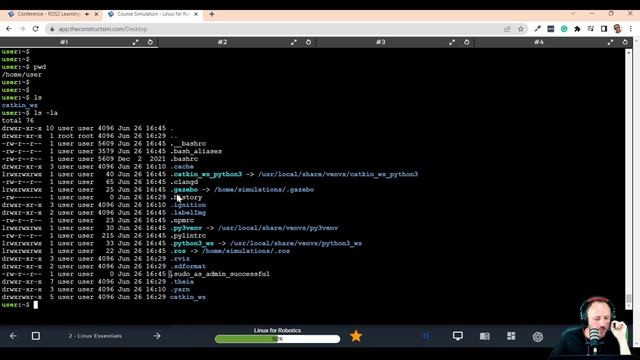Image resolution: width=640 pixels, height=360 pixels.
Task: Expand terminal #1 to fullscreen
Action: point(135,42)
